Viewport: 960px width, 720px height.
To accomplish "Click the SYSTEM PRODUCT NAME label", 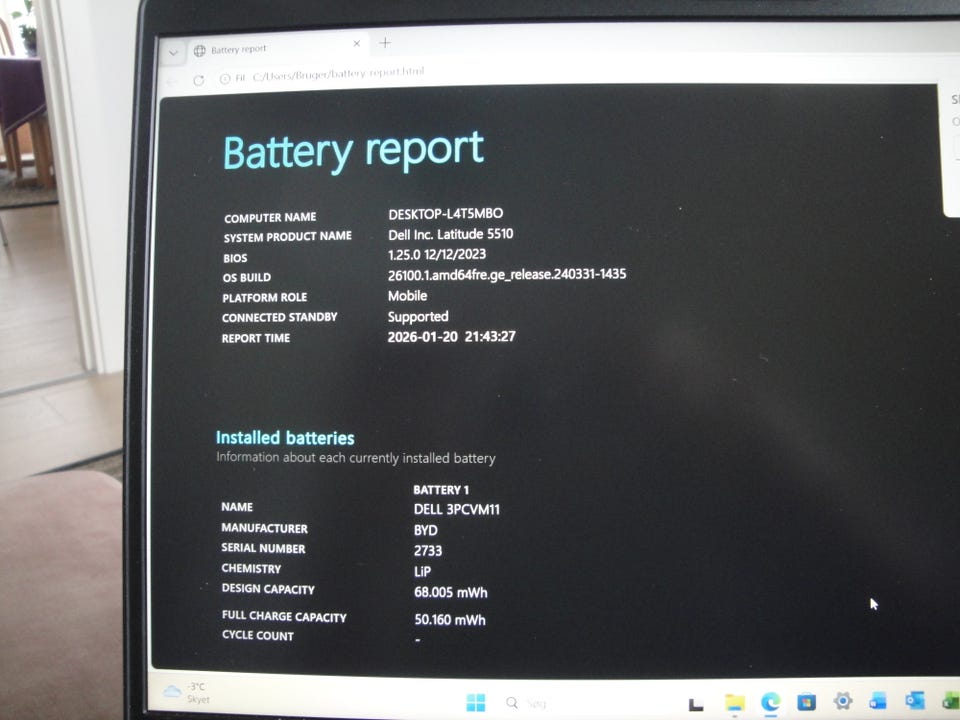I will (288, 236).
